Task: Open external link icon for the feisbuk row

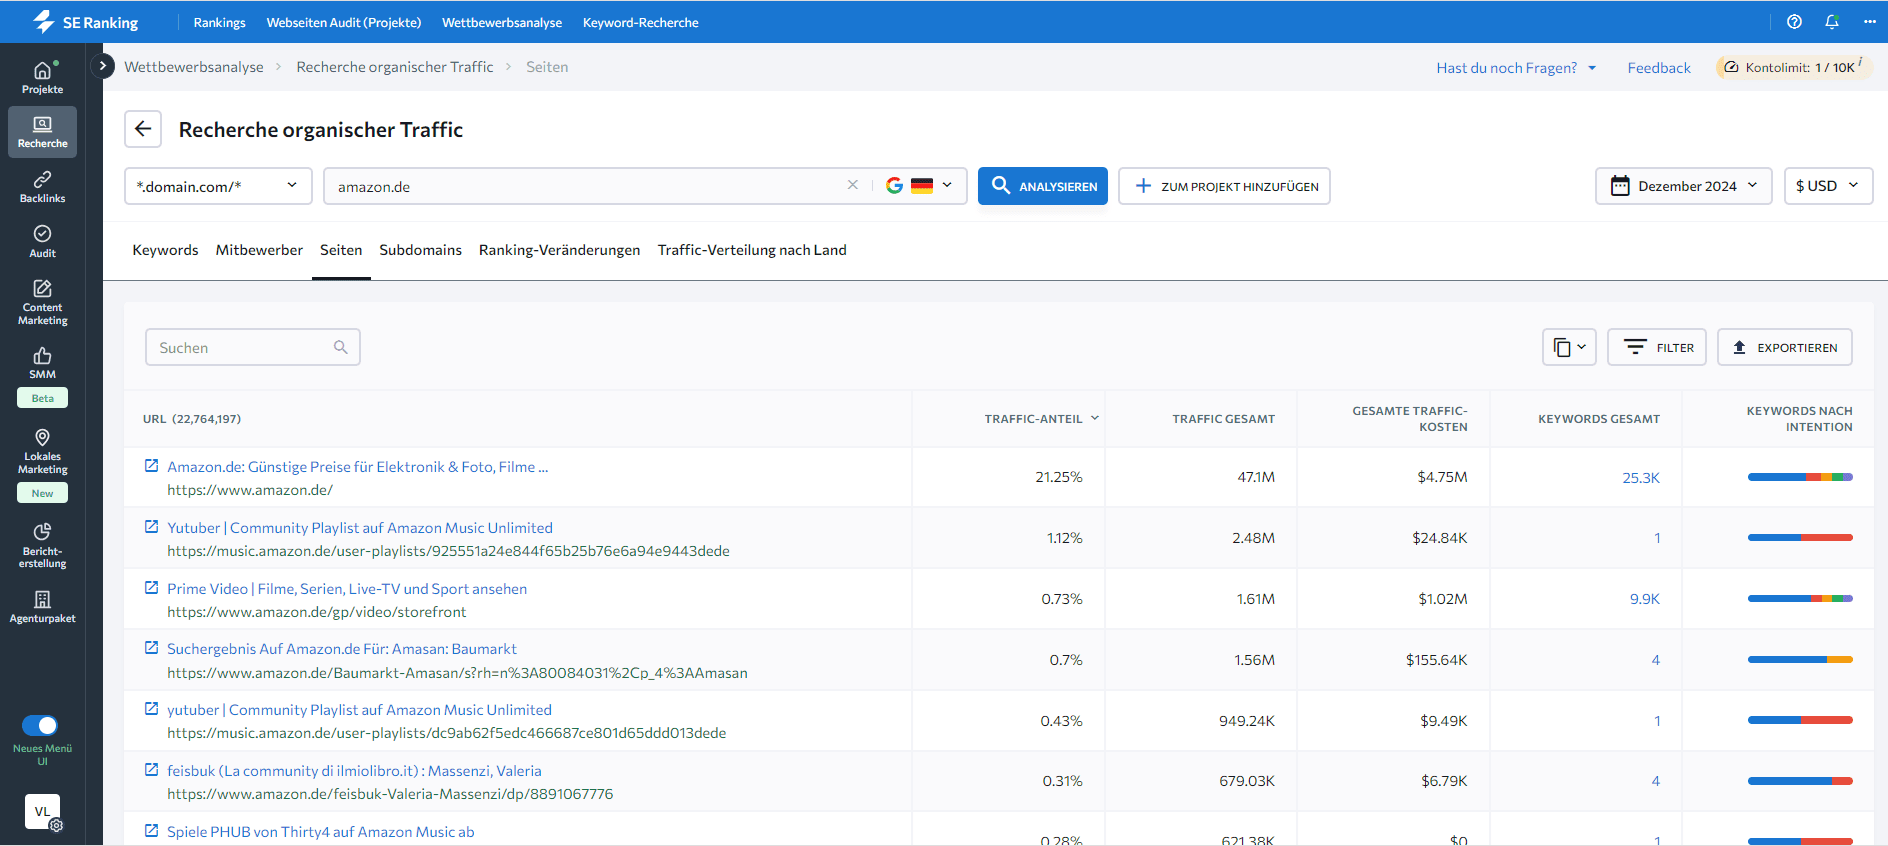Action: [x=151, y=770]
